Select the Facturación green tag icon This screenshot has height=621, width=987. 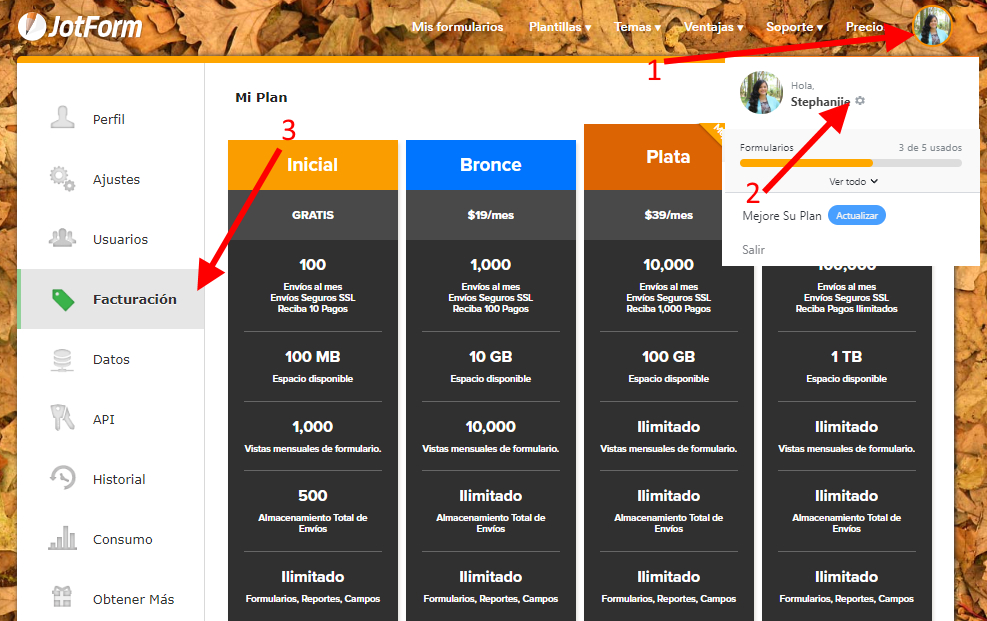click(63, 299)
